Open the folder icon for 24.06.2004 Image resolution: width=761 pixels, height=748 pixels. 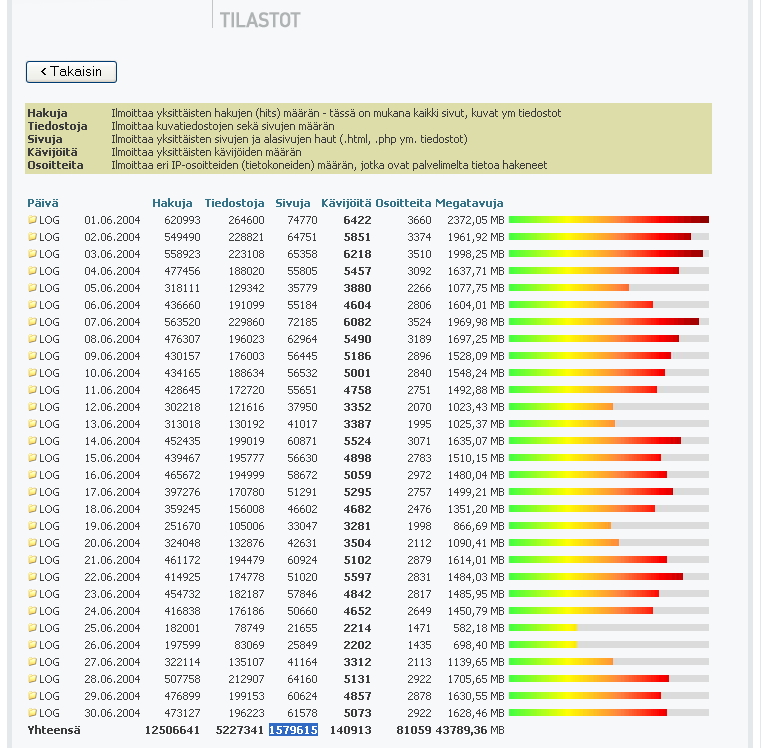pyautogui.click(x=33, y=611)
